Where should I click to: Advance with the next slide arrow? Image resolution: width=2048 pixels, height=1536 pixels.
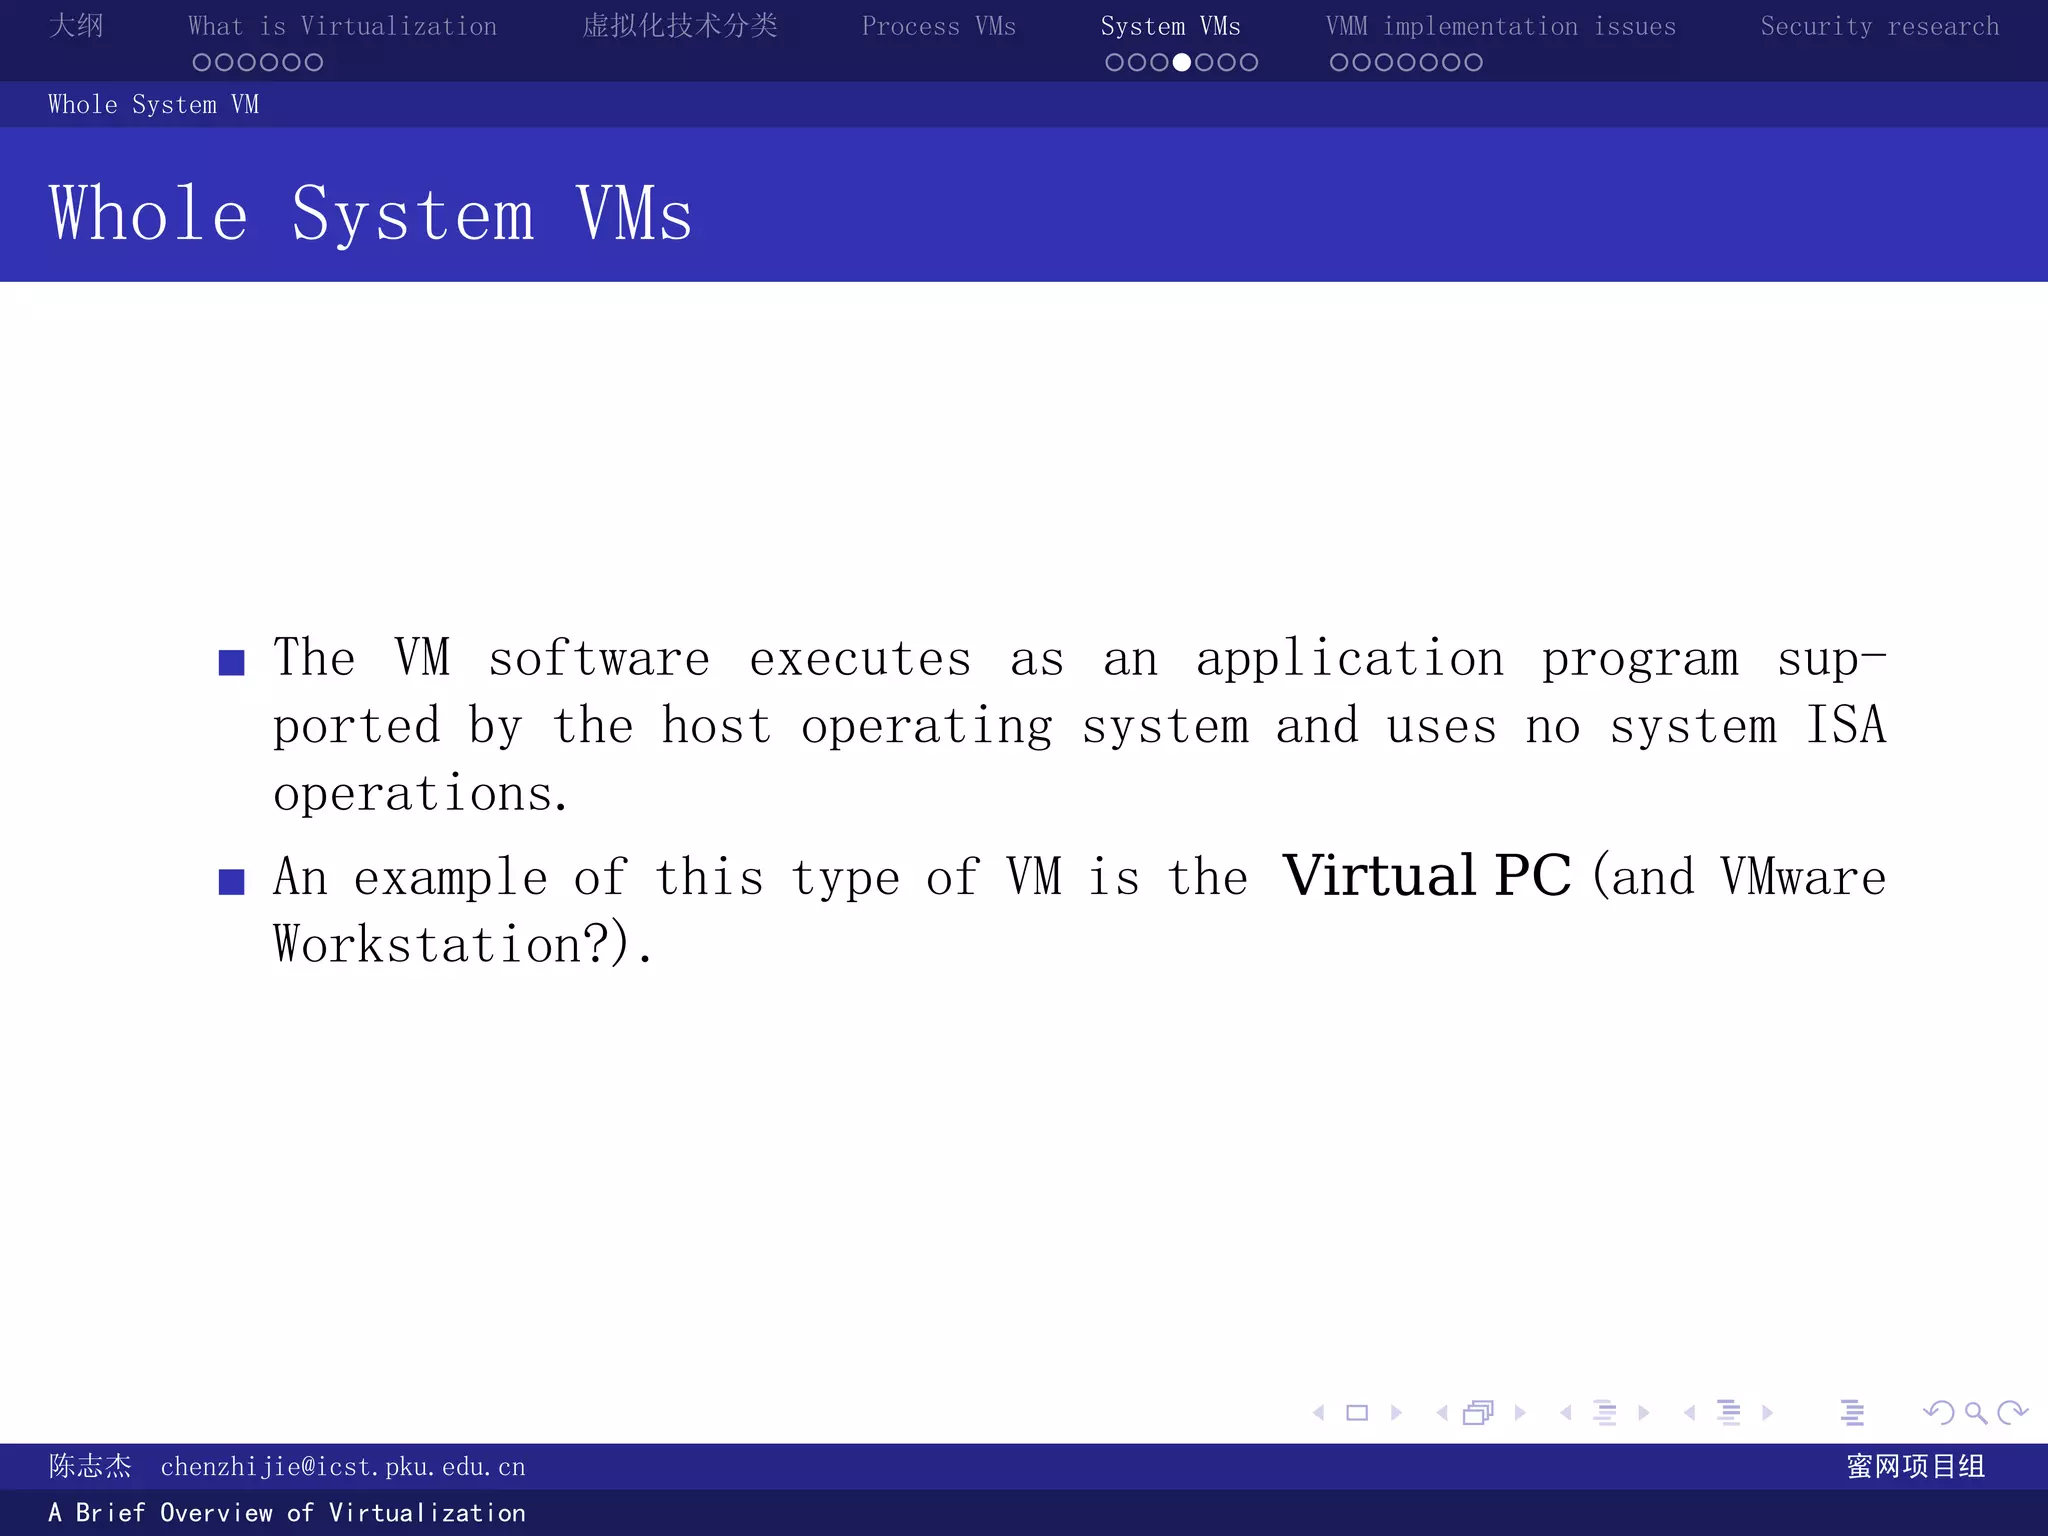[1396, 1413]
